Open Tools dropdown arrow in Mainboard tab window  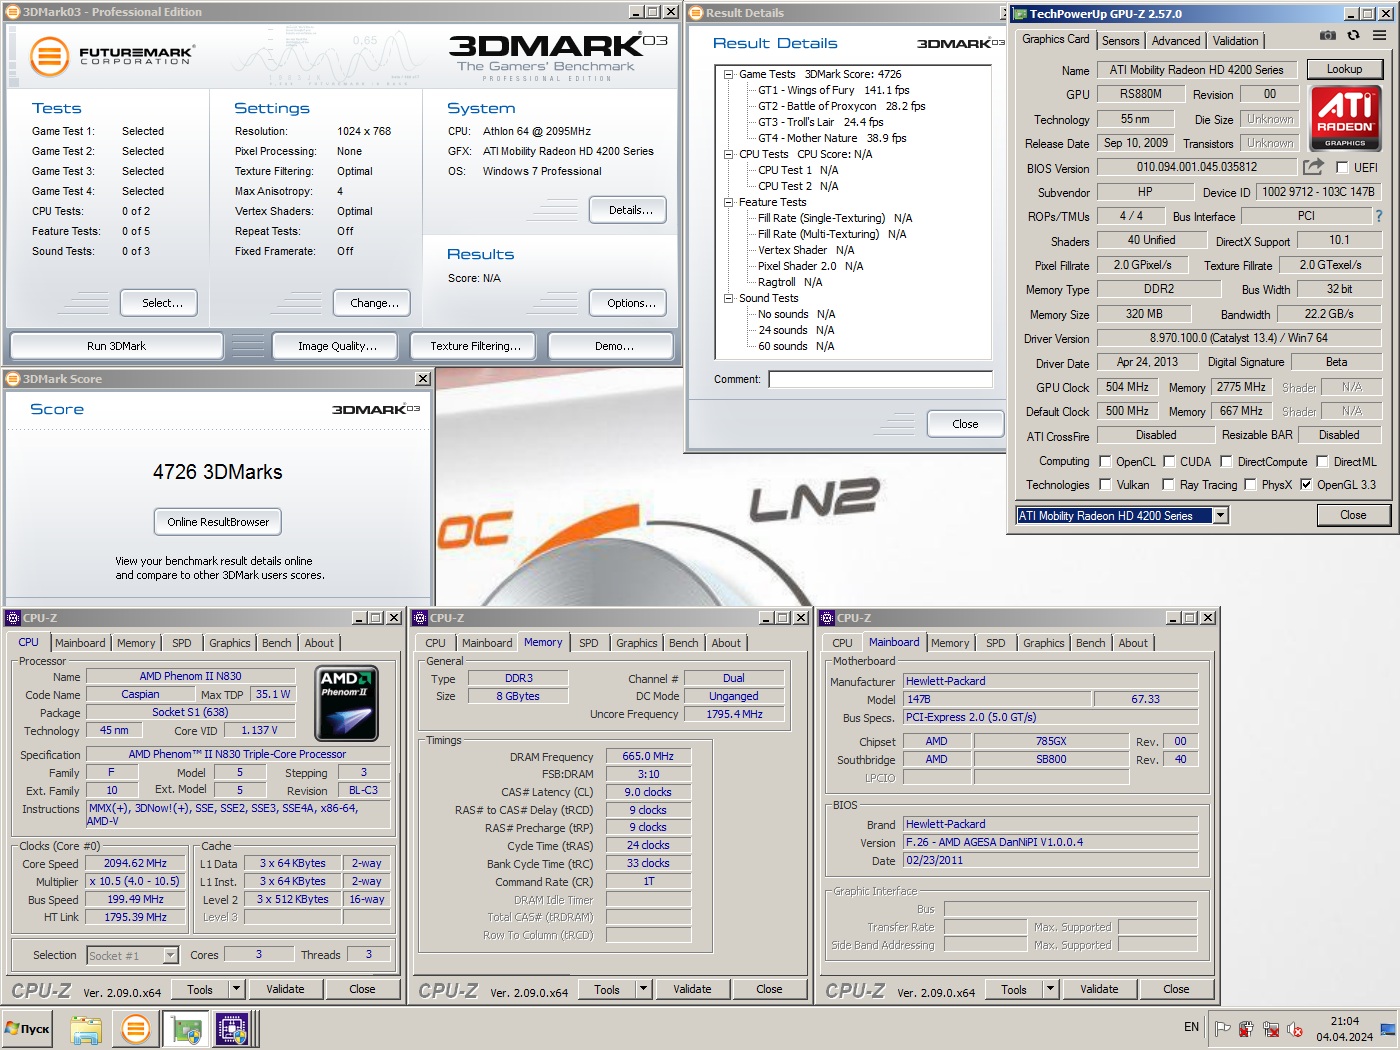point(1051,989)
